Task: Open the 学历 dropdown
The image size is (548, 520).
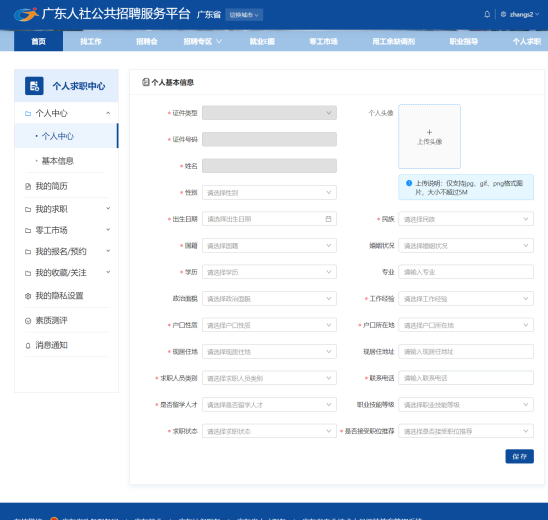Action: coord(269,272)
